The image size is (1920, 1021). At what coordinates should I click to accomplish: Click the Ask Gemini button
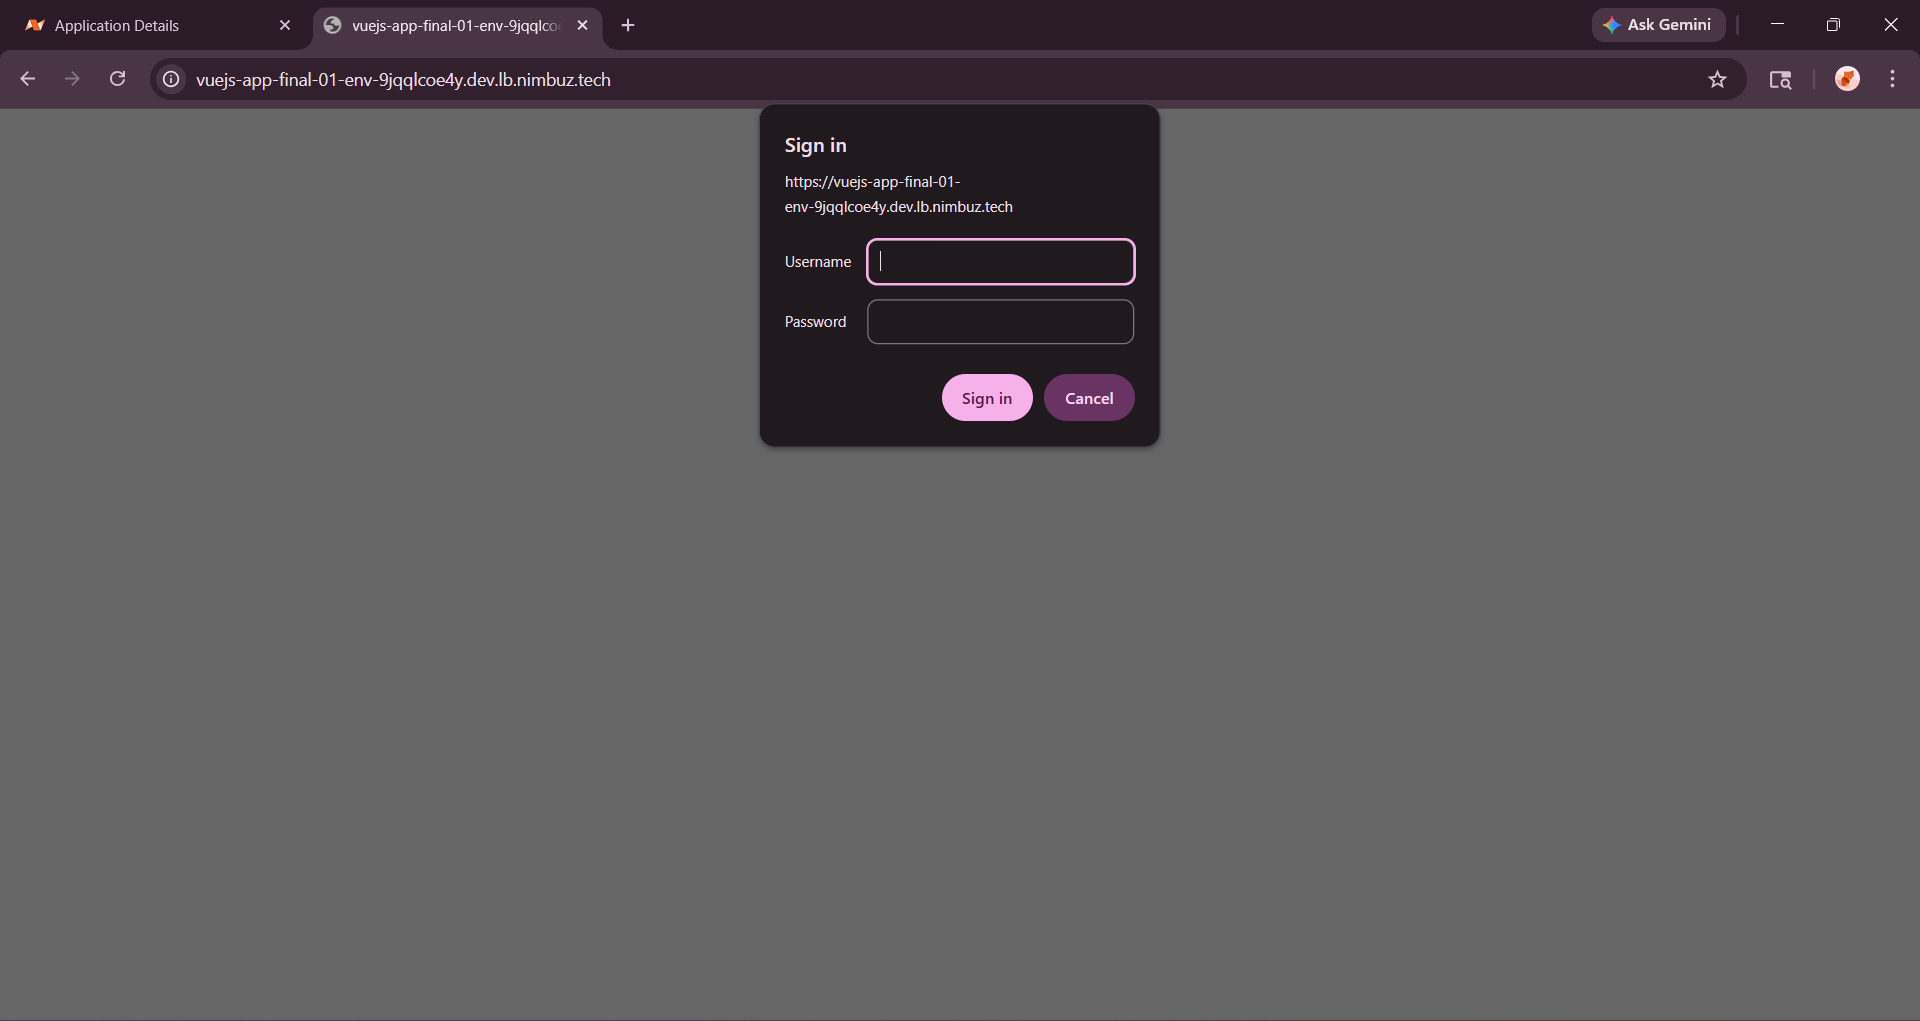click(1657, 25)
